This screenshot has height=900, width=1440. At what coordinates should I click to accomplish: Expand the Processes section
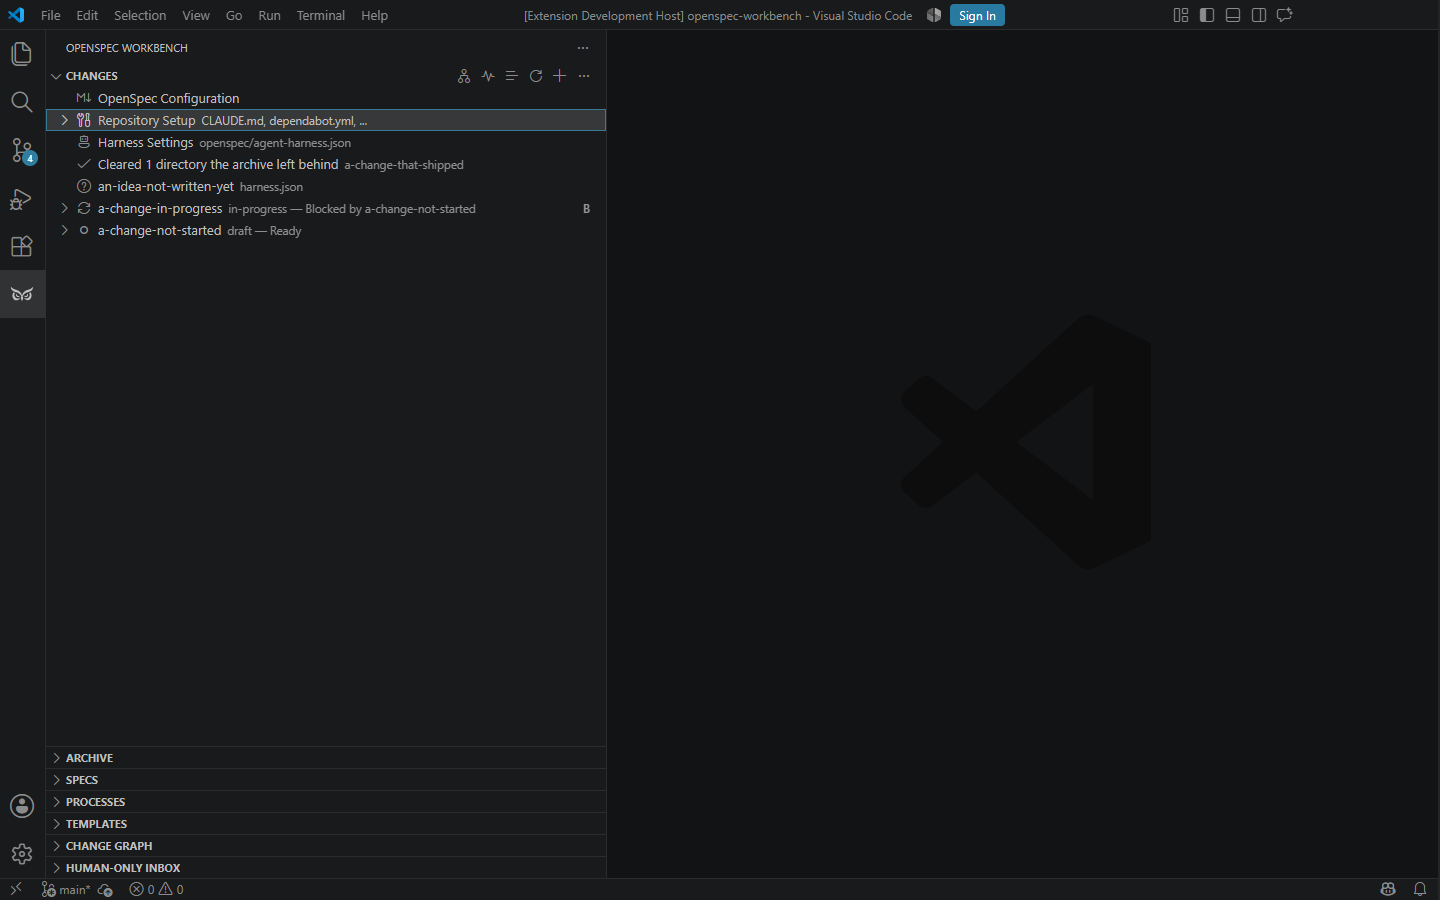pos(326,802)
